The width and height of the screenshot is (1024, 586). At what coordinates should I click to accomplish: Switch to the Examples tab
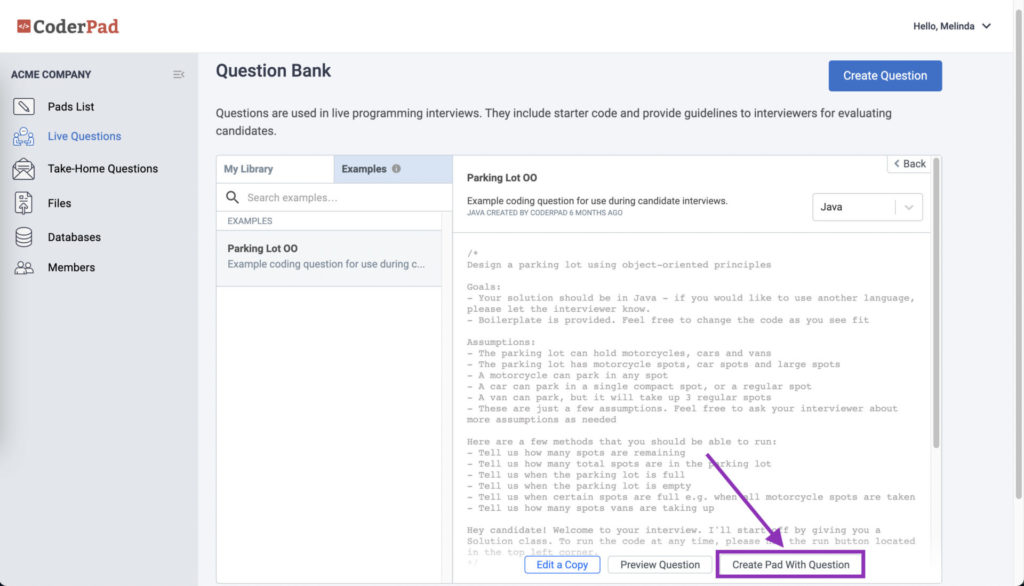[393, 169]
